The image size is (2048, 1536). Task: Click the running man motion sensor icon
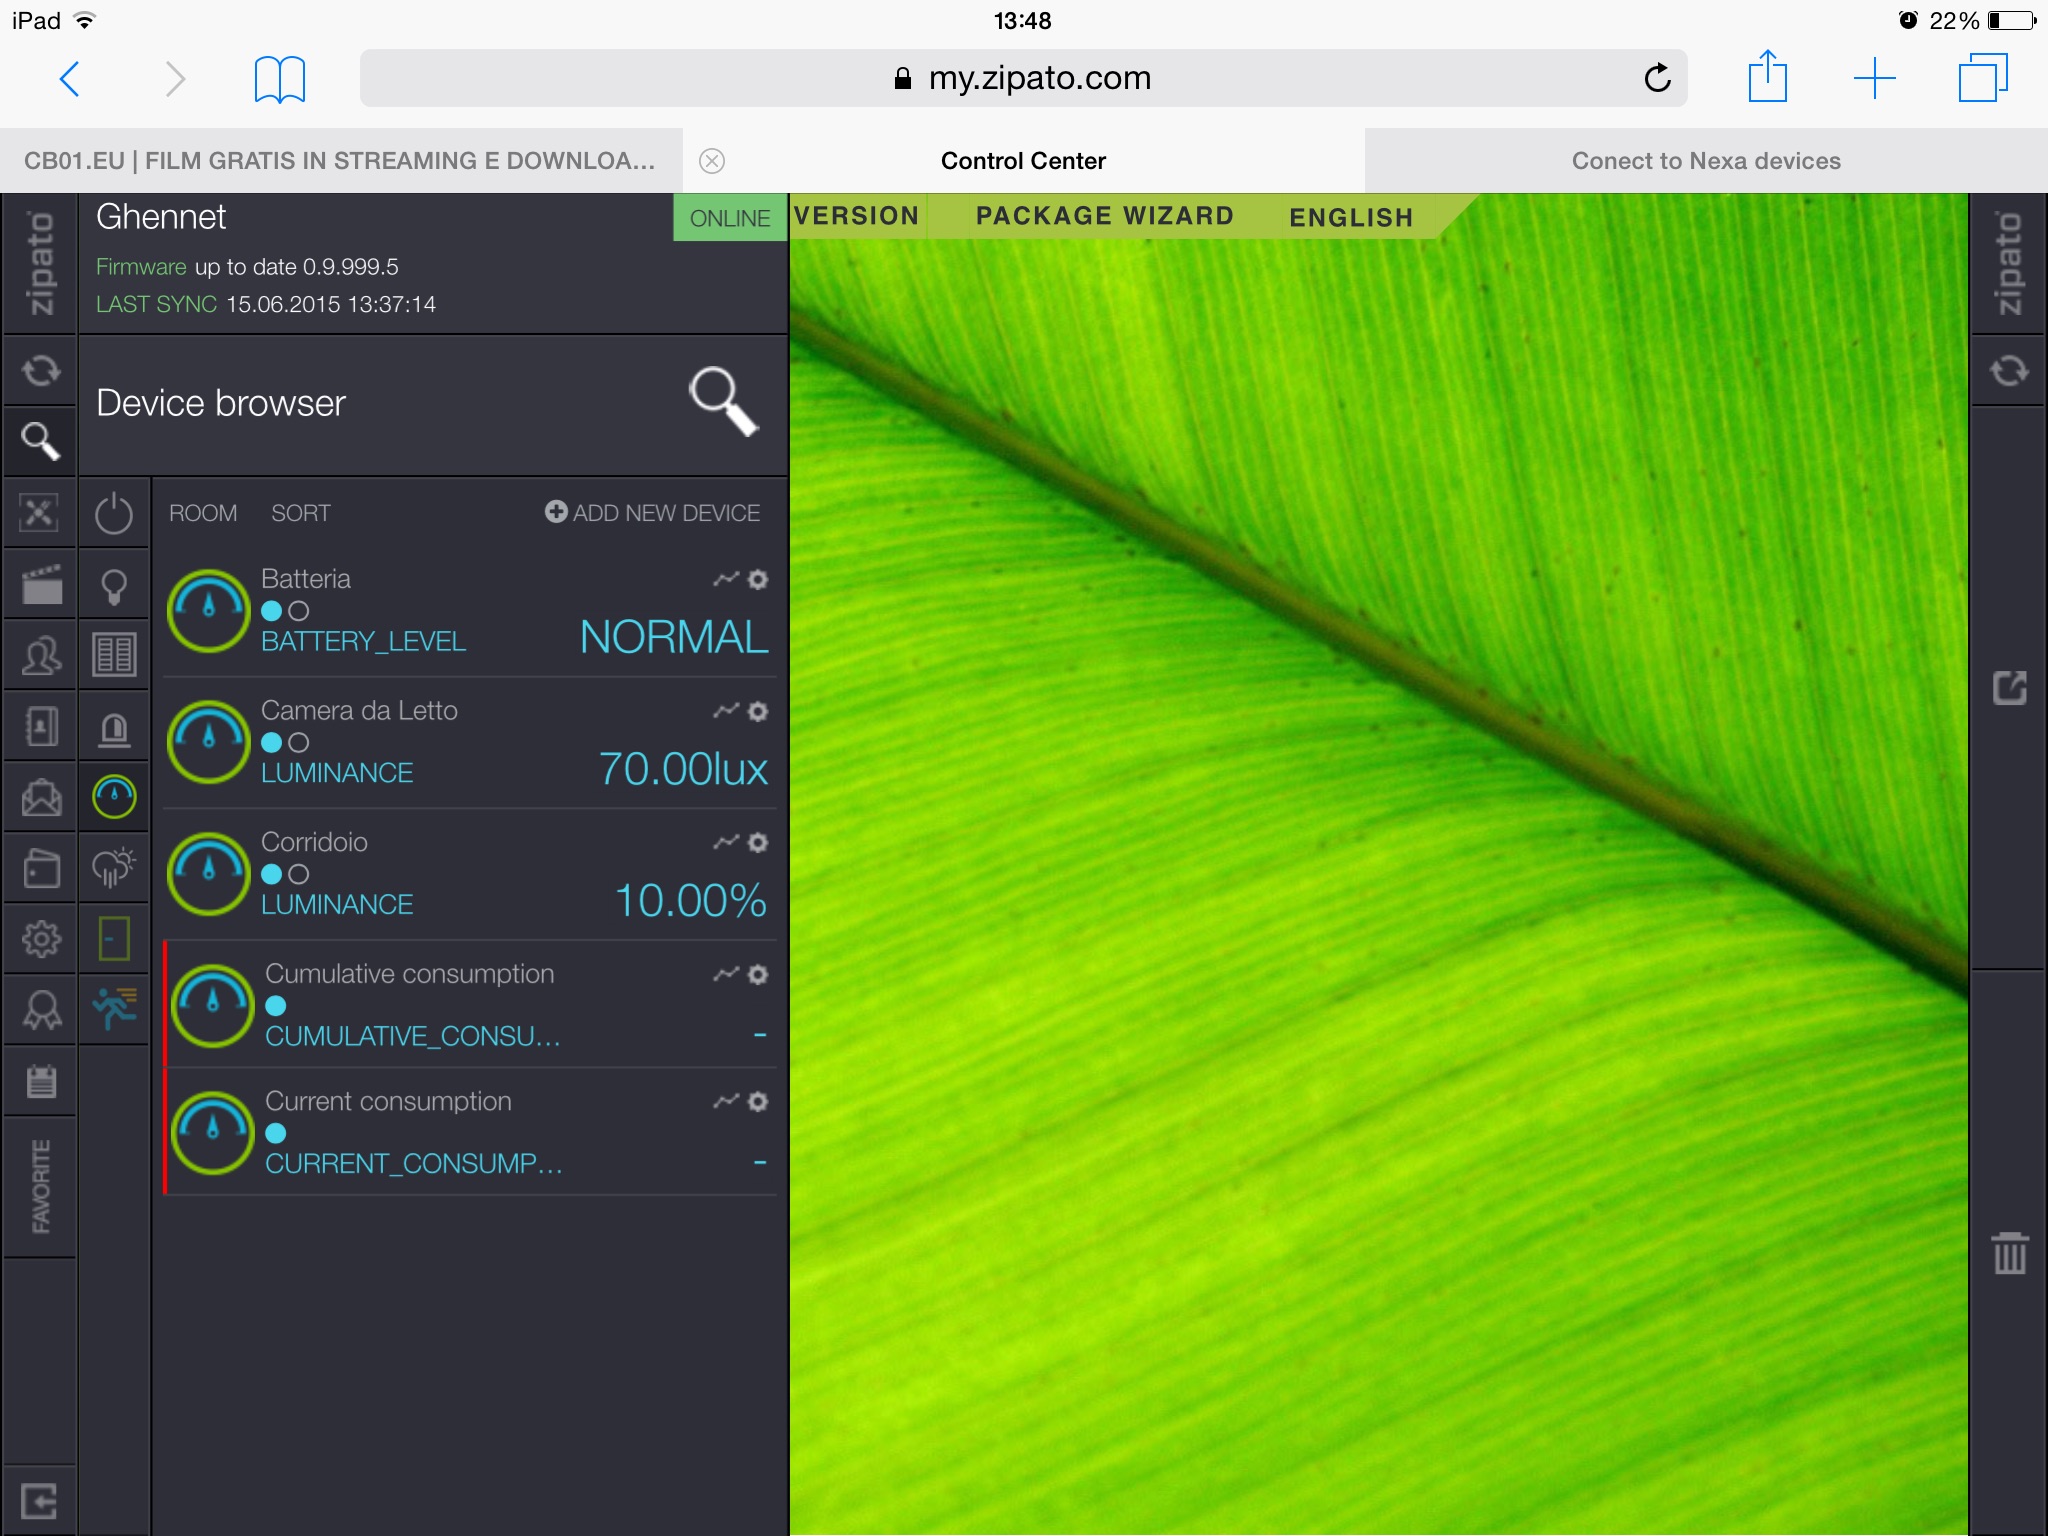point(114,1008)
